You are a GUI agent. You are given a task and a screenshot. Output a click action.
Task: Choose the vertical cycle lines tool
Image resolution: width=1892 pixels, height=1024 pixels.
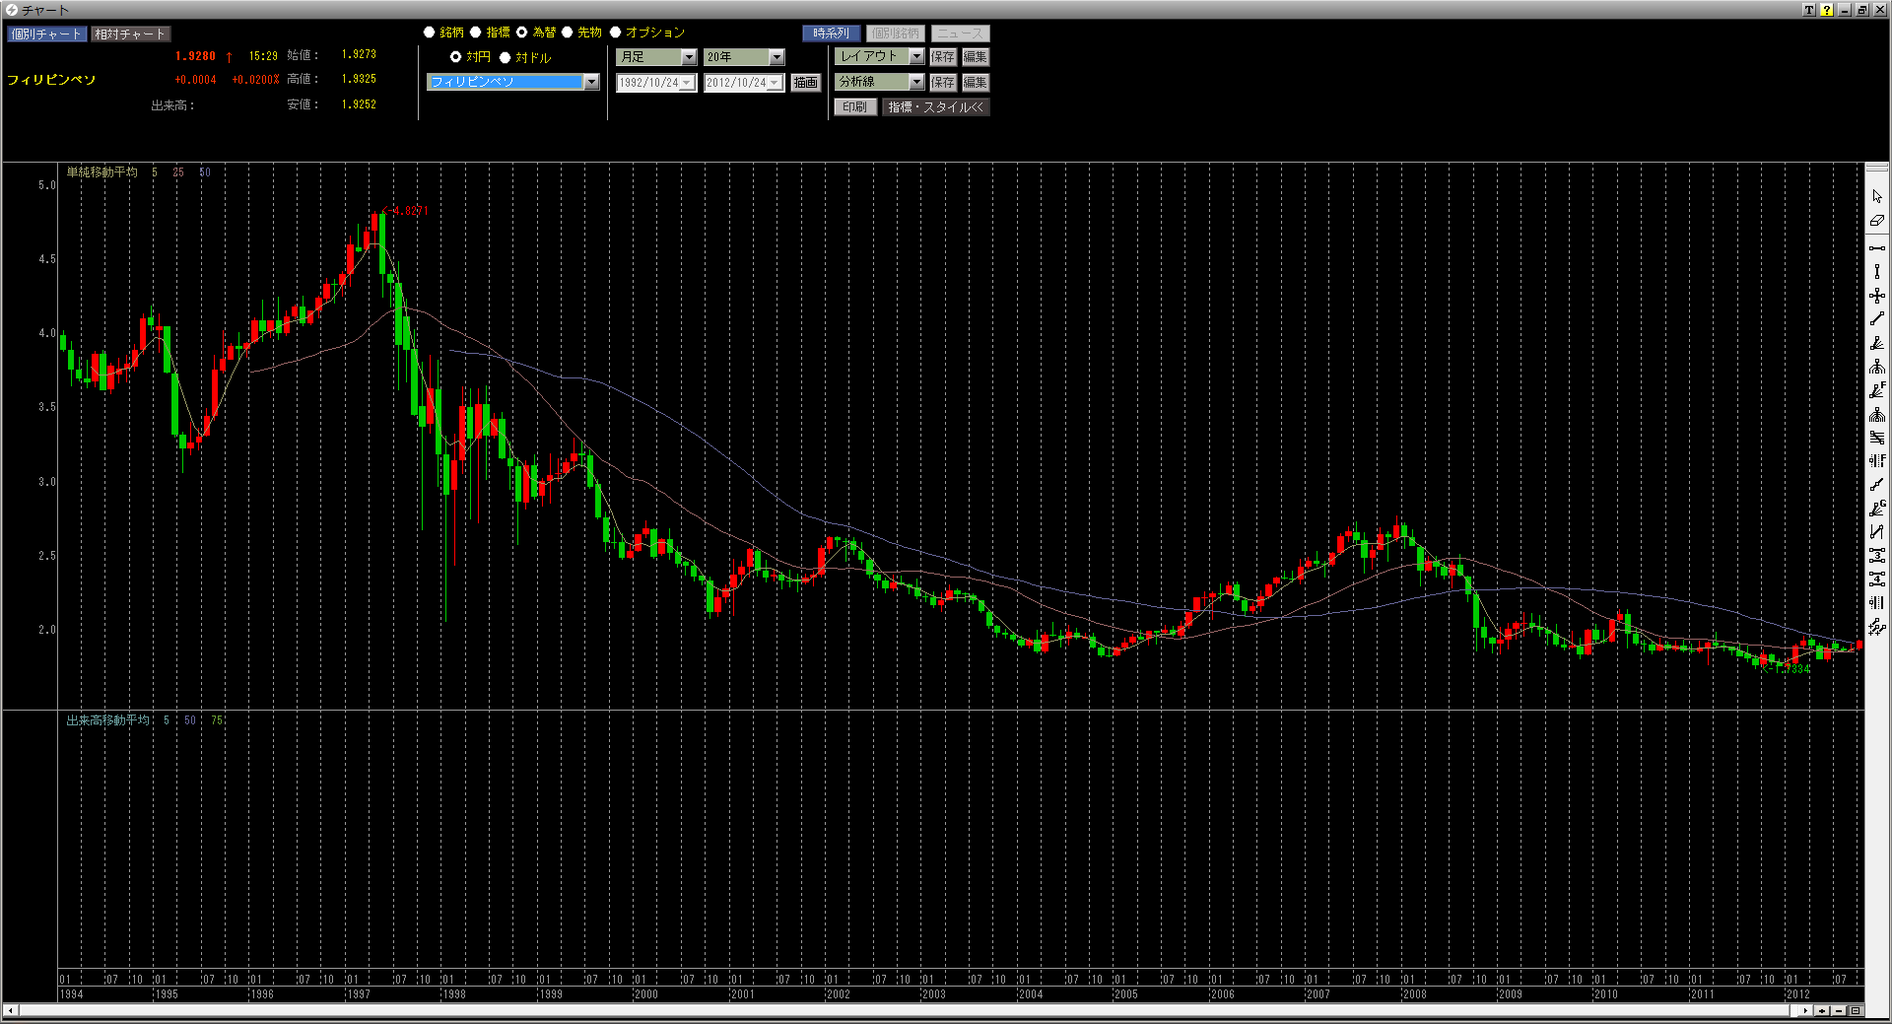(1877, 603)
